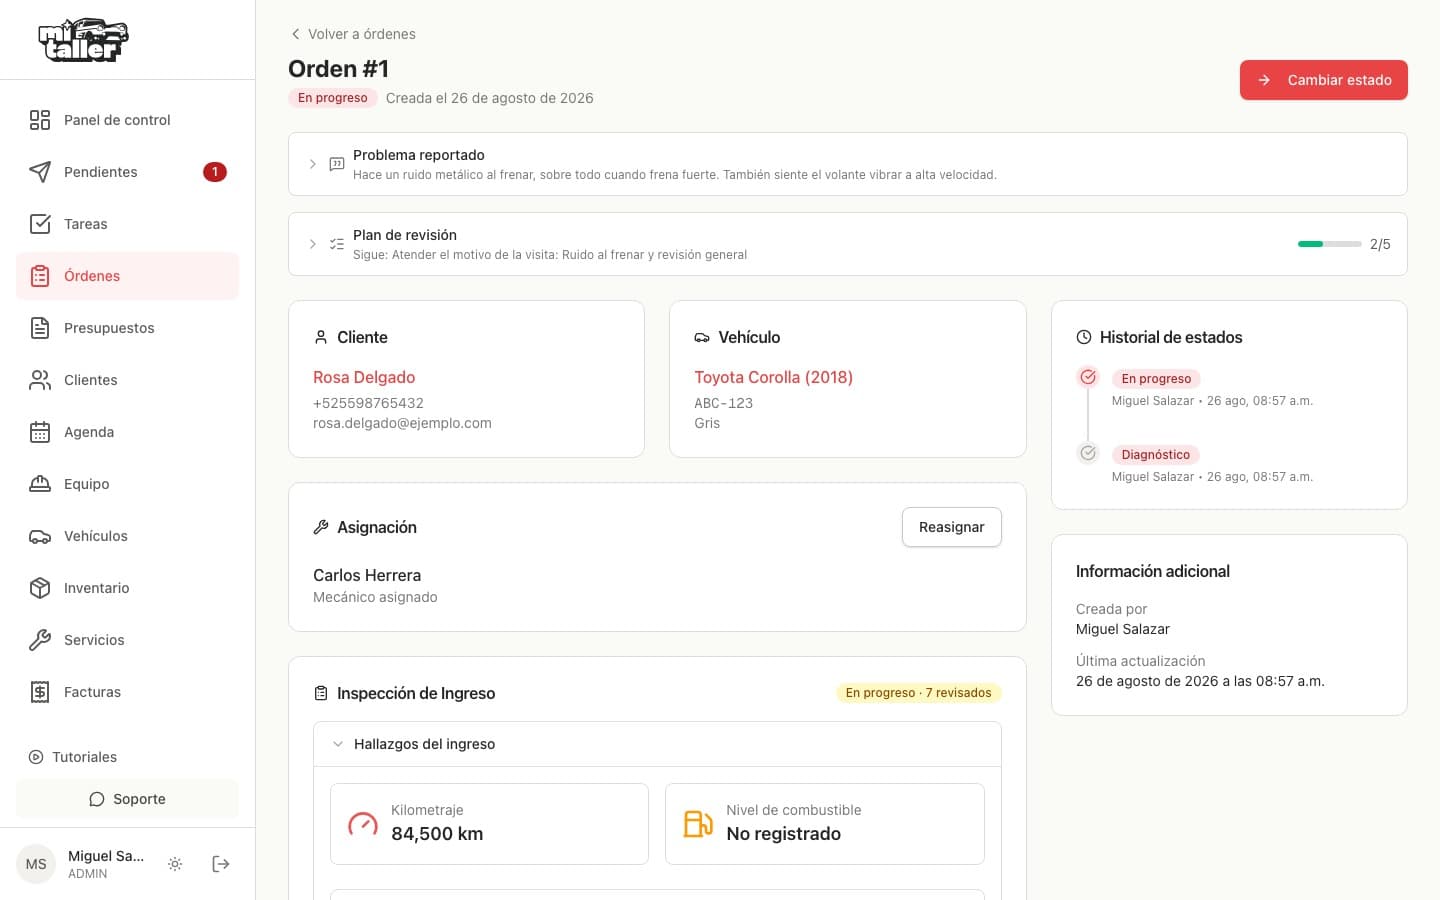
Task: Open the Pendientes section
Action: click(x=128, y=172)
